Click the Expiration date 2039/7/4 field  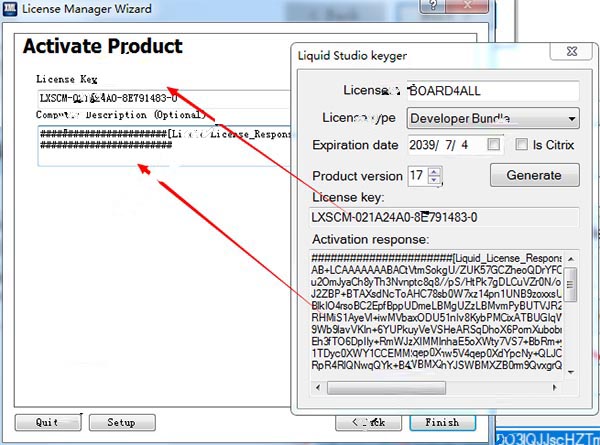pyautogui.click(x=455, y=145)
